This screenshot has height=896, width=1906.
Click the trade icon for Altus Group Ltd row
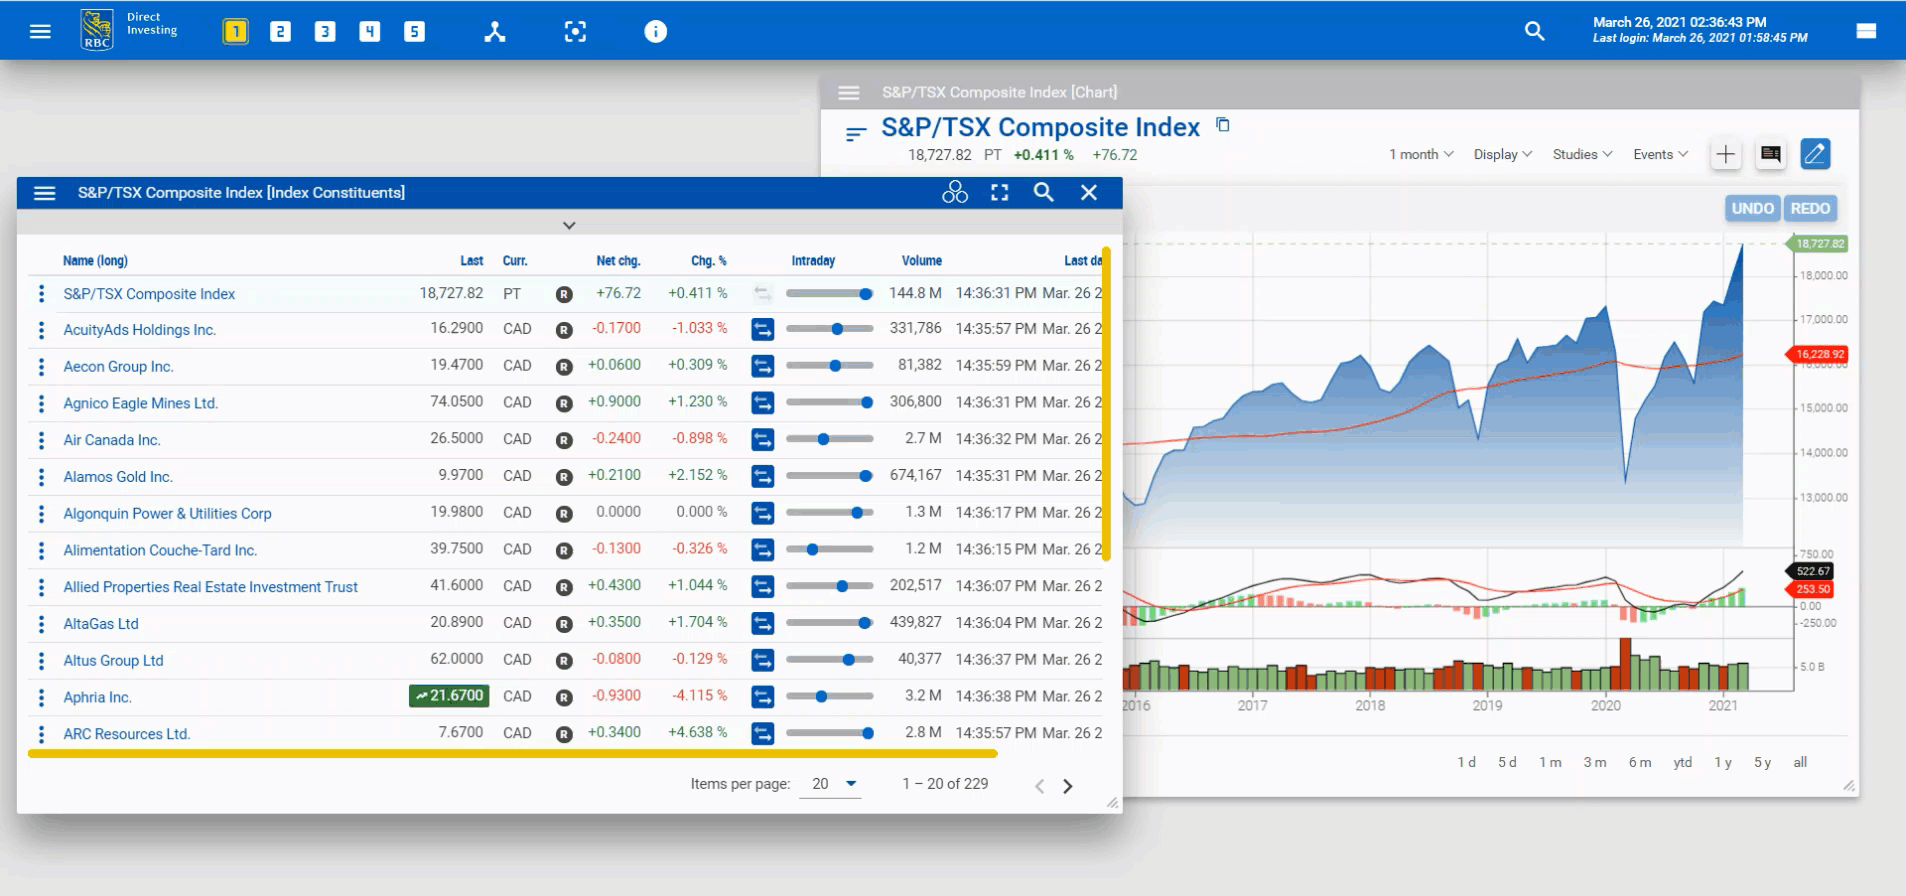pos(763,660)
